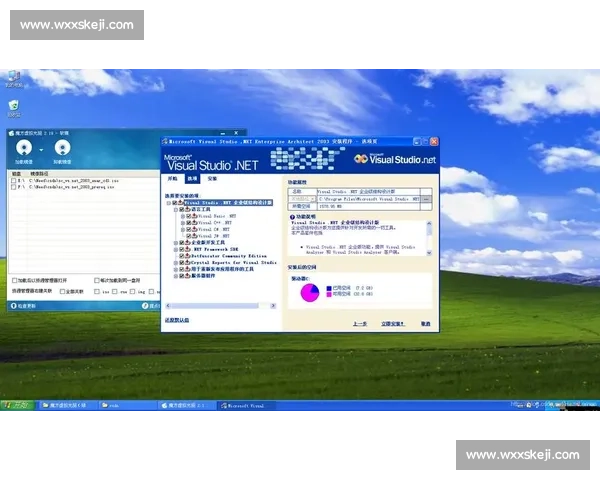The height and width of the screenshot is (480, 600).
Task: Switch to the 魔方虚拟光驱 2.1 taskbar button
Action: tap(186, 405)
